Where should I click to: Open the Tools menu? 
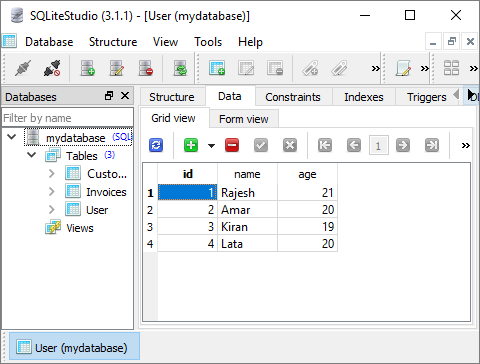click(x=208, y=42)
